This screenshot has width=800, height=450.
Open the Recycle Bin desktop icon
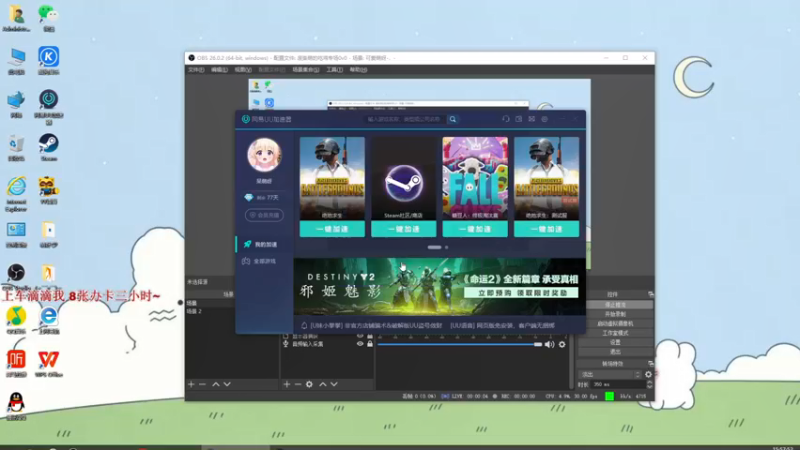(16, 147)
